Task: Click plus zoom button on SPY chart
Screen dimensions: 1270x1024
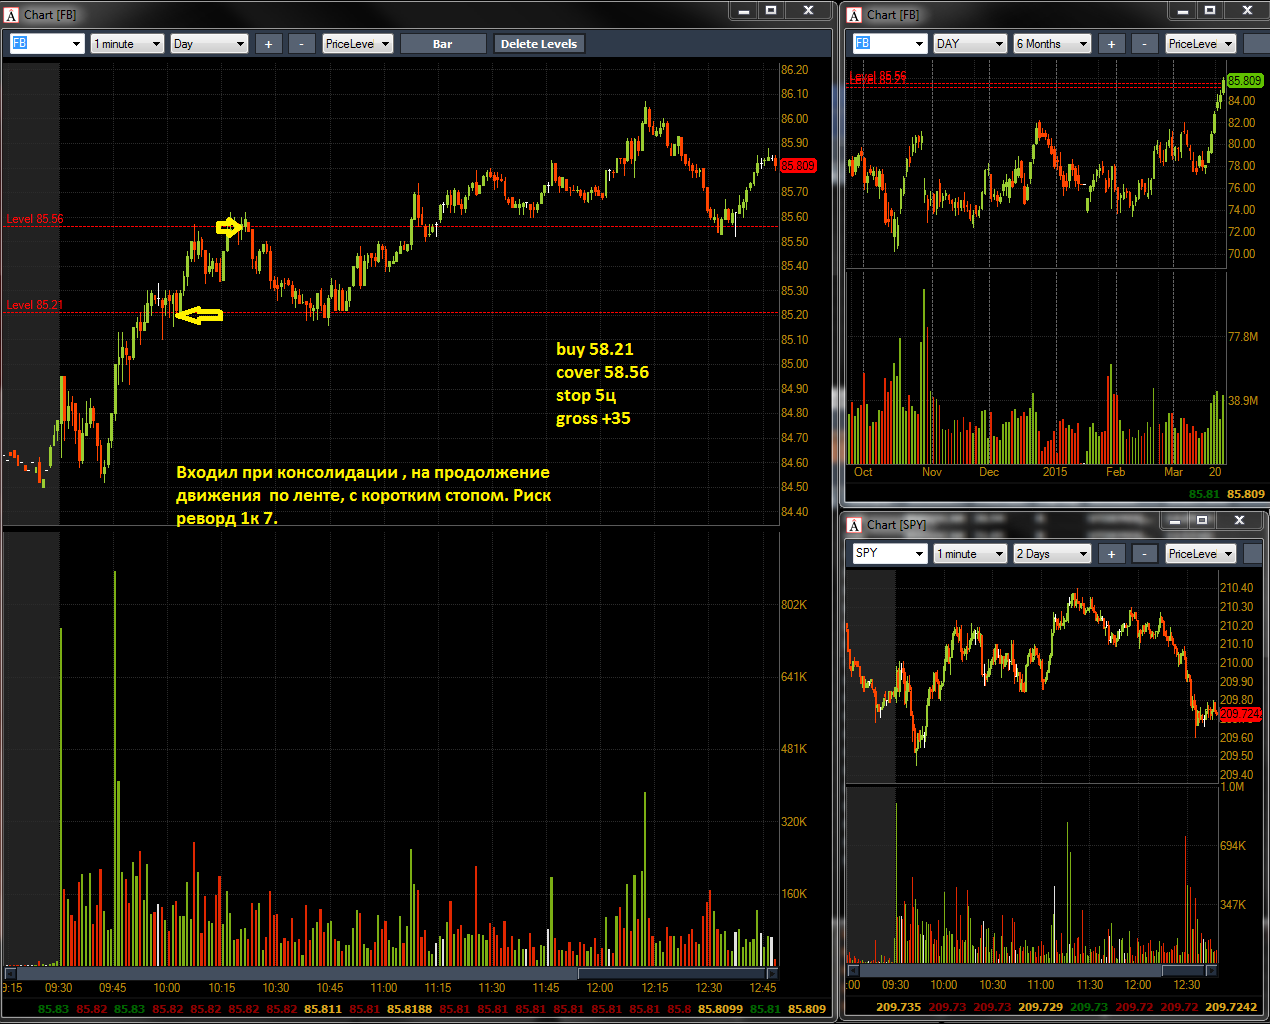Action: tap(1111, 554)
